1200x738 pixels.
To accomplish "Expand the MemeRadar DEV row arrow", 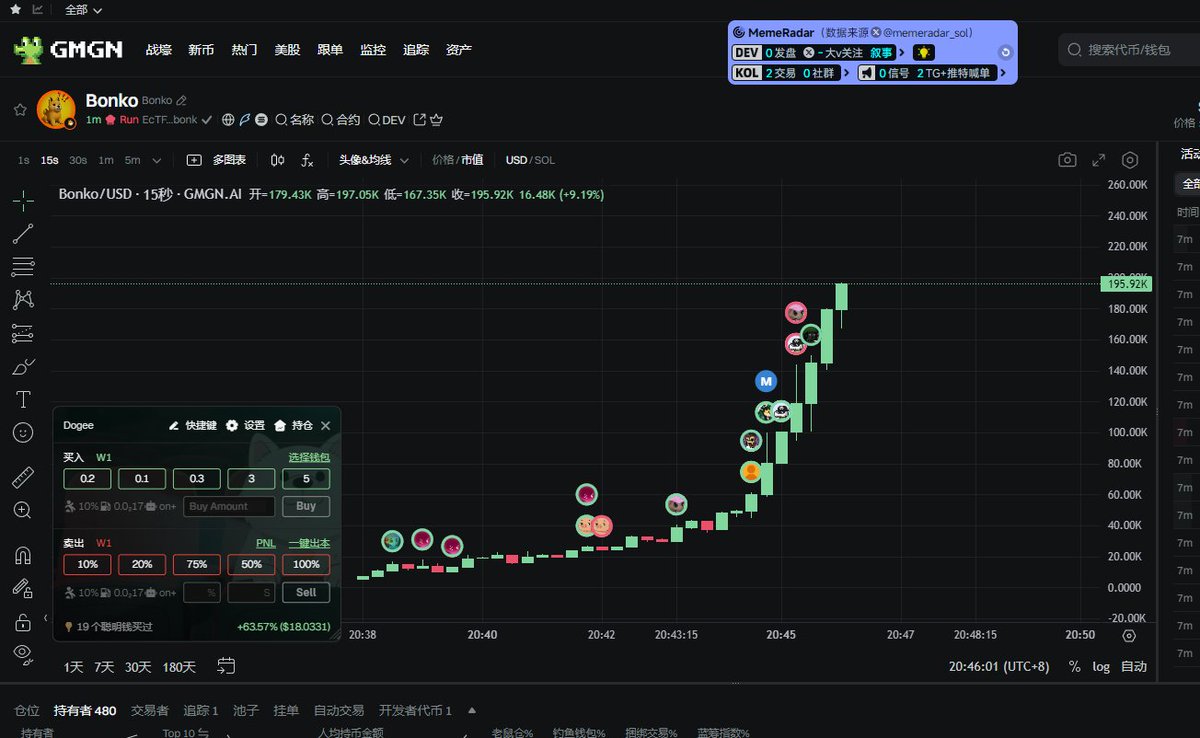I will [902, 53].
